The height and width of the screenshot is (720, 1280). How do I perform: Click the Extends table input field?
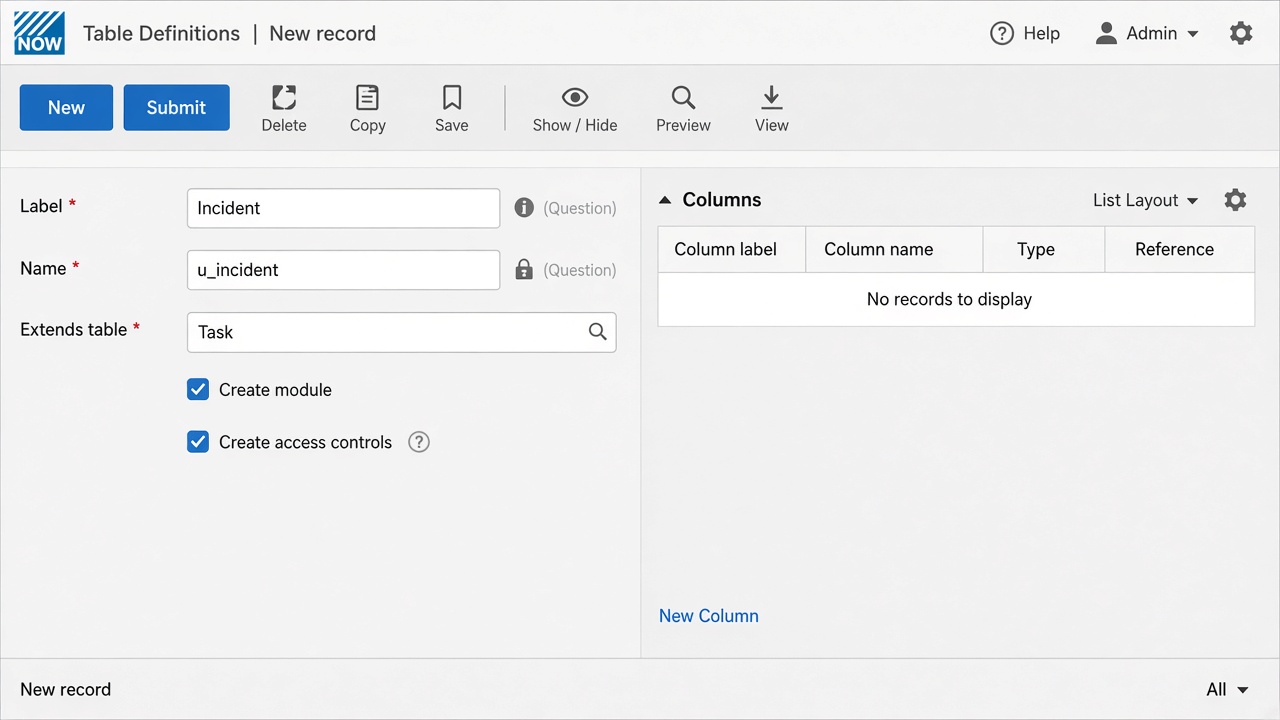coord(401,332)
